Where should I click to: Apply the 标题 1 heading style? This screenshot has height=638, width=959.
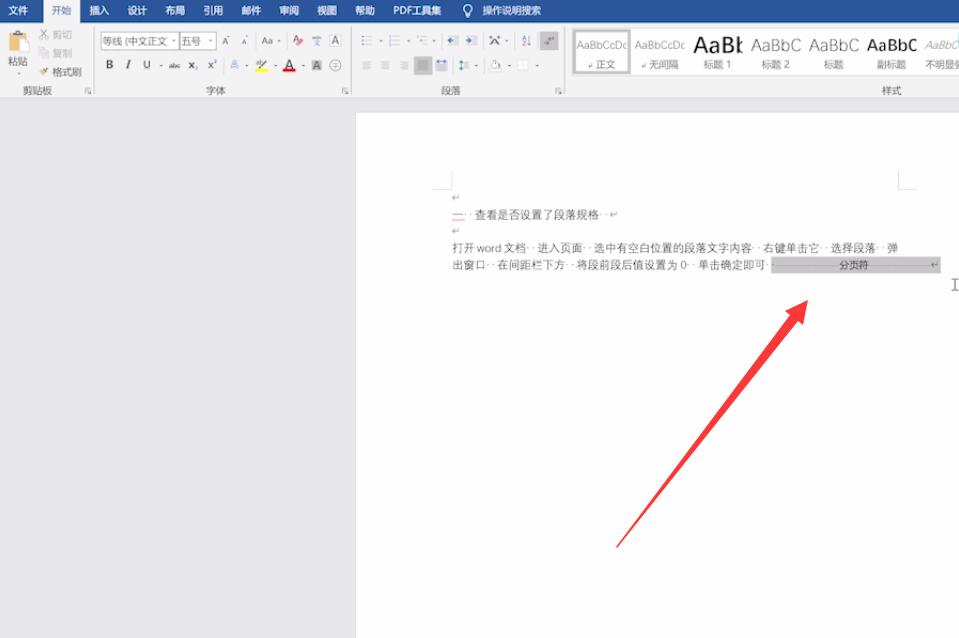pos(717,52)
